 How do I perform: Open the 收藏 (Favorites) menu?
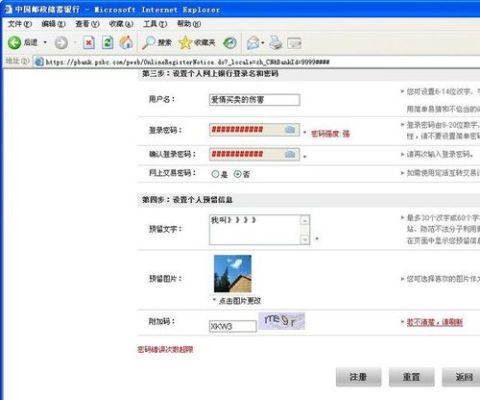pos(121,24)
